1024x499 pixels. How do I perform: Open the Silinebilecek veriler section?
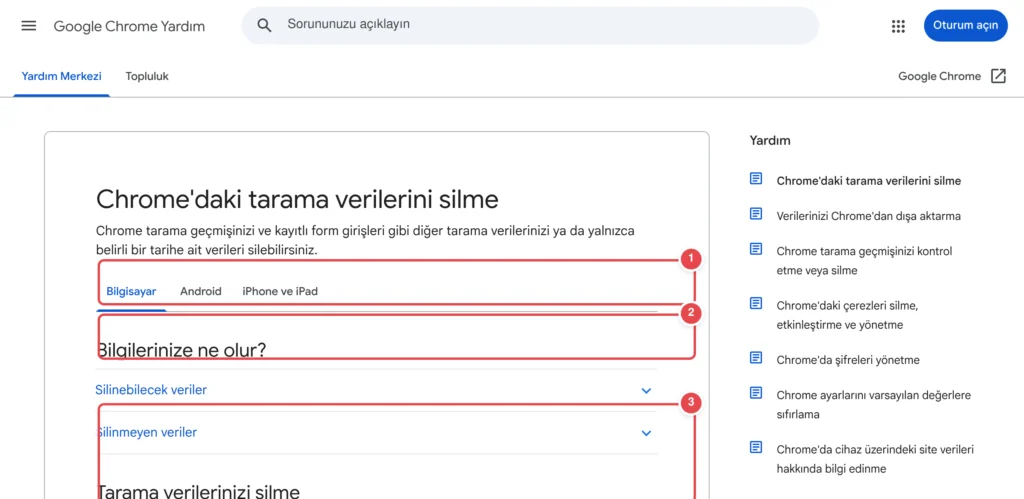click(376, 391)
